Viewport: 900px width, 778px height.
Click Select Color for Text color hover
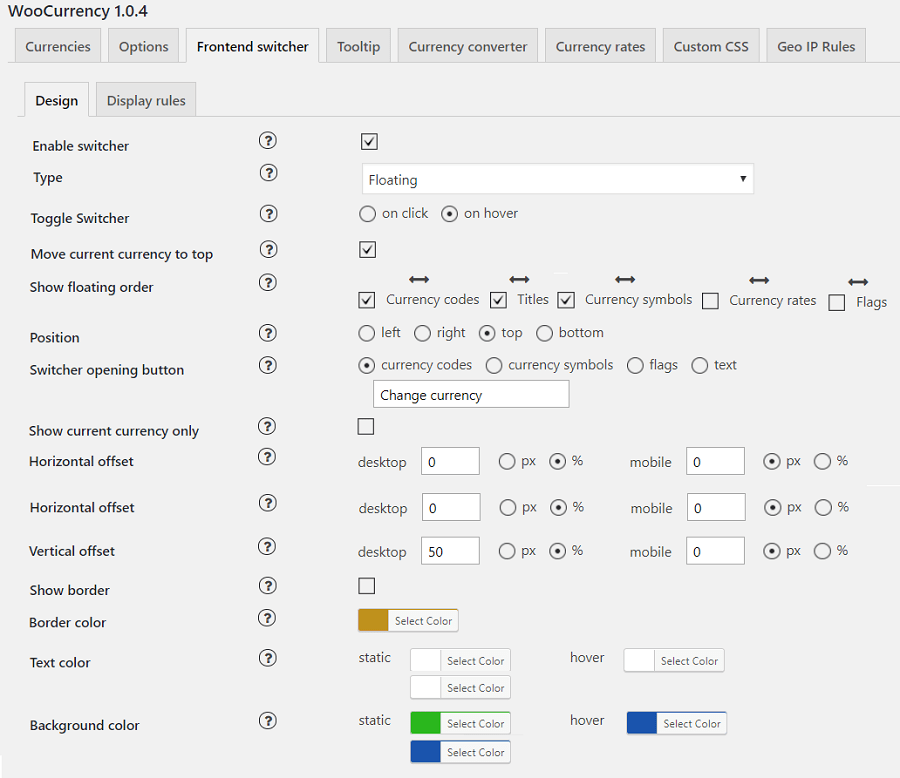pyautogui.click(x=689, y=660)
